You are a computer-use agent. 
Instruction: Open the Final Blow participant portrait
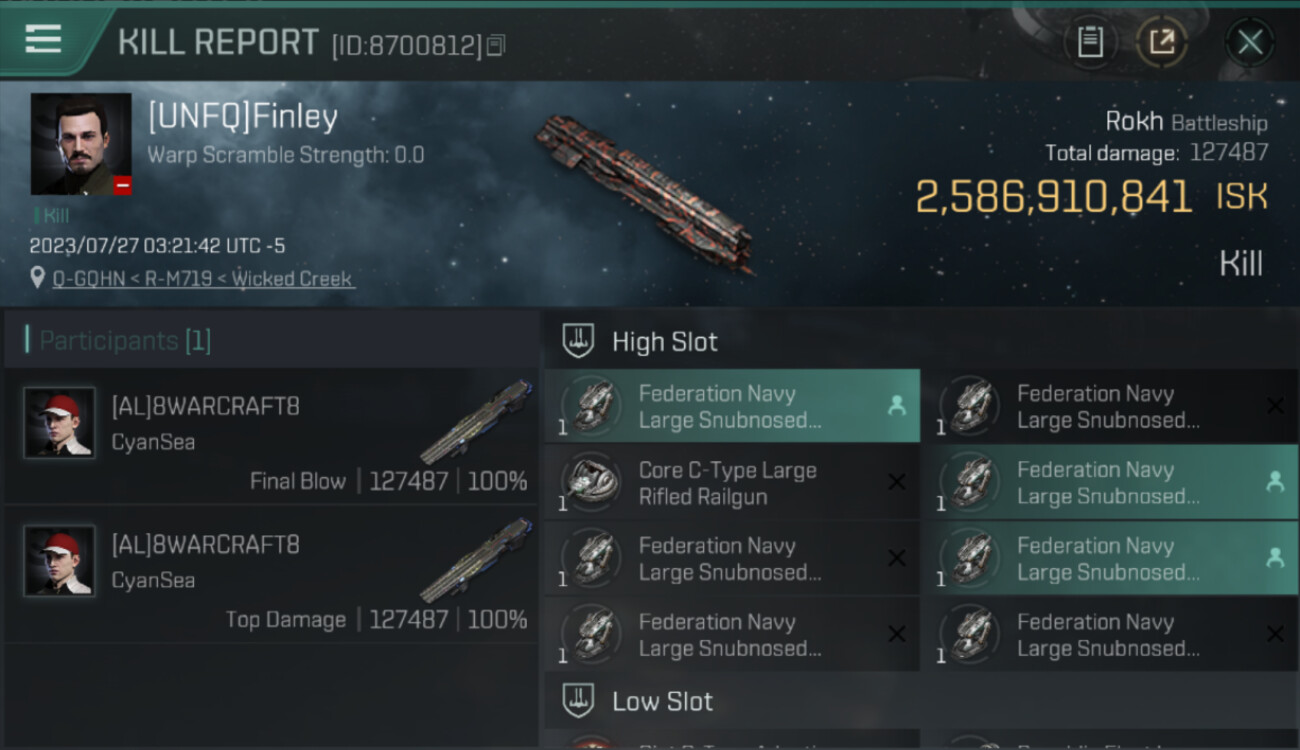(60, 423)
